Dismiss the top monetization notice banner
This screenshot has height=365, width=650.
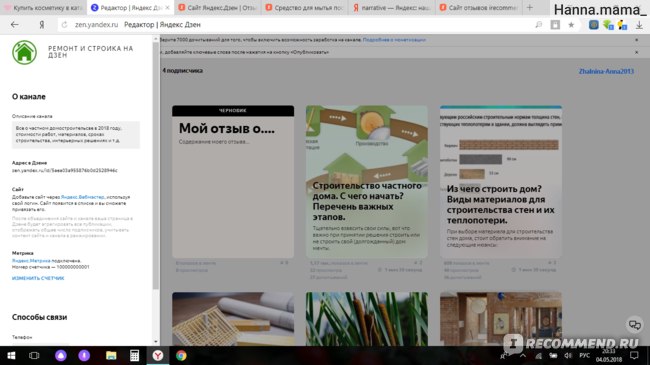tap(637, 40)
